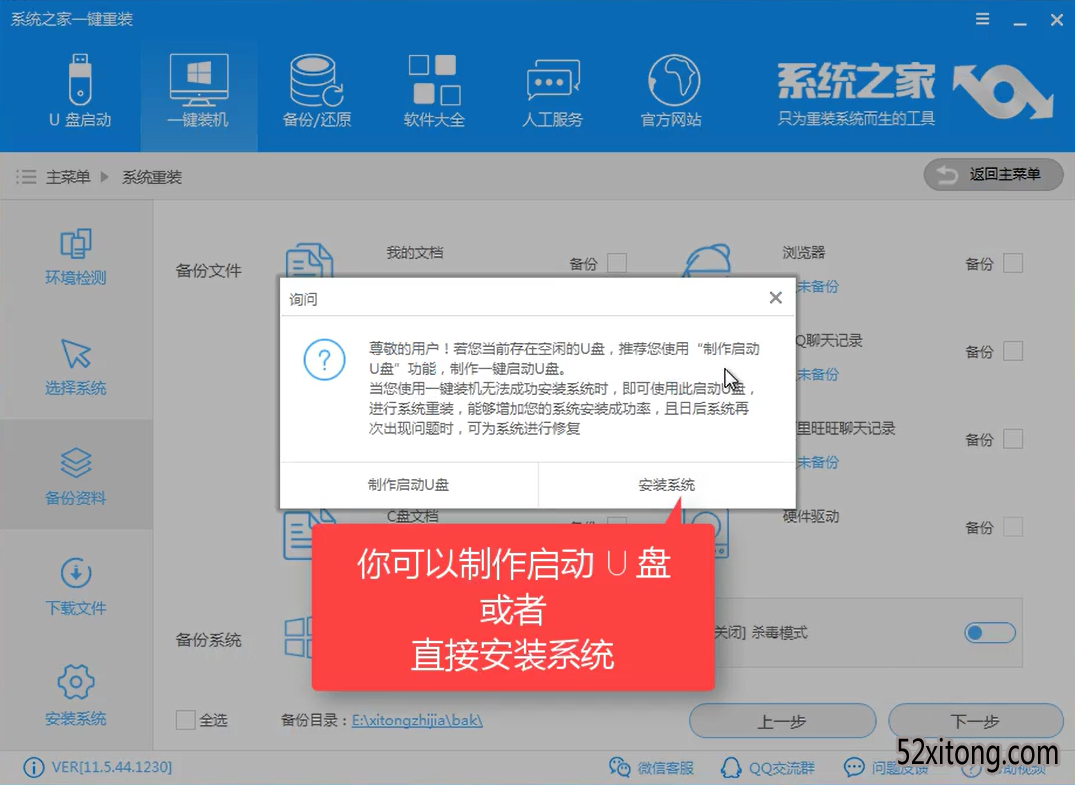Click 上一步 button

(x=782, y=721)
